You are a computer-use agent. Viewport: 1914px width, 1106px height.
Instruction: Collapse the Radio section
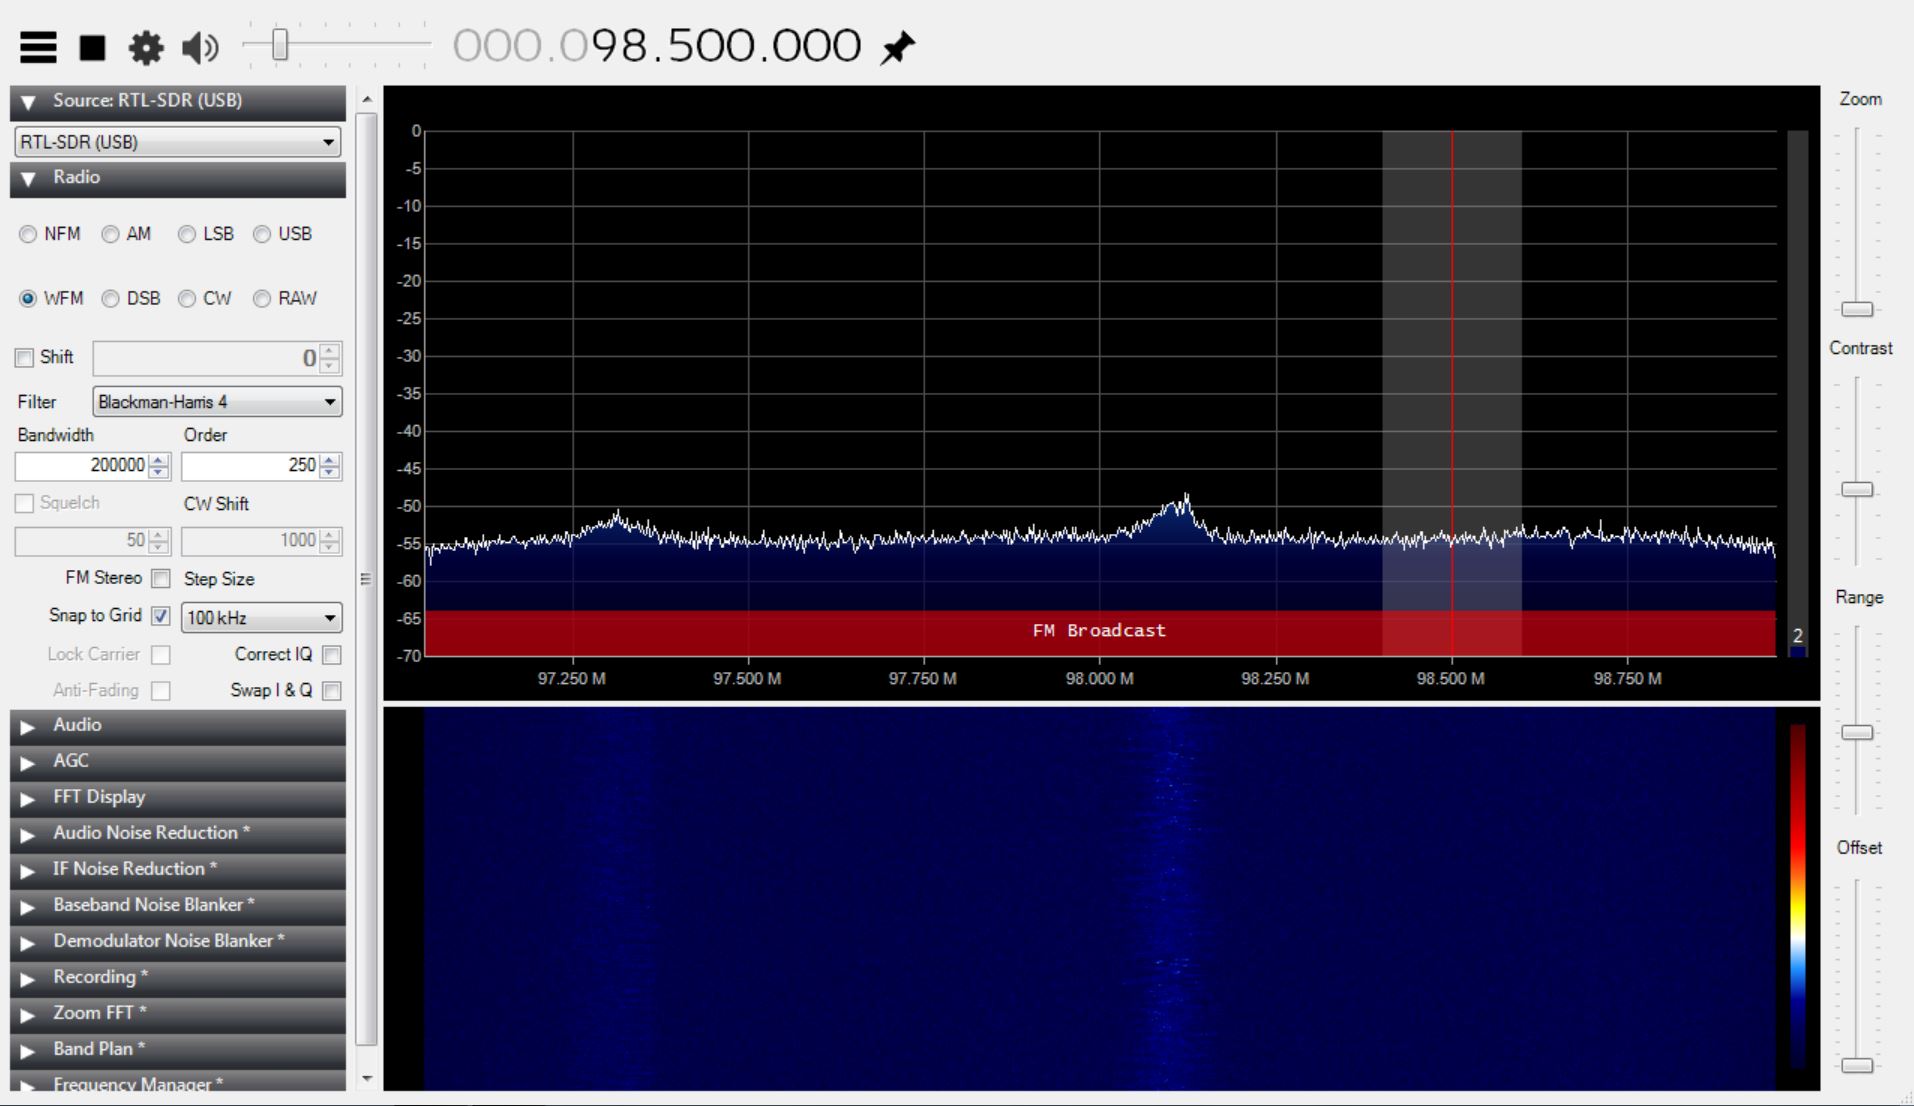click(x=27, y=180)
